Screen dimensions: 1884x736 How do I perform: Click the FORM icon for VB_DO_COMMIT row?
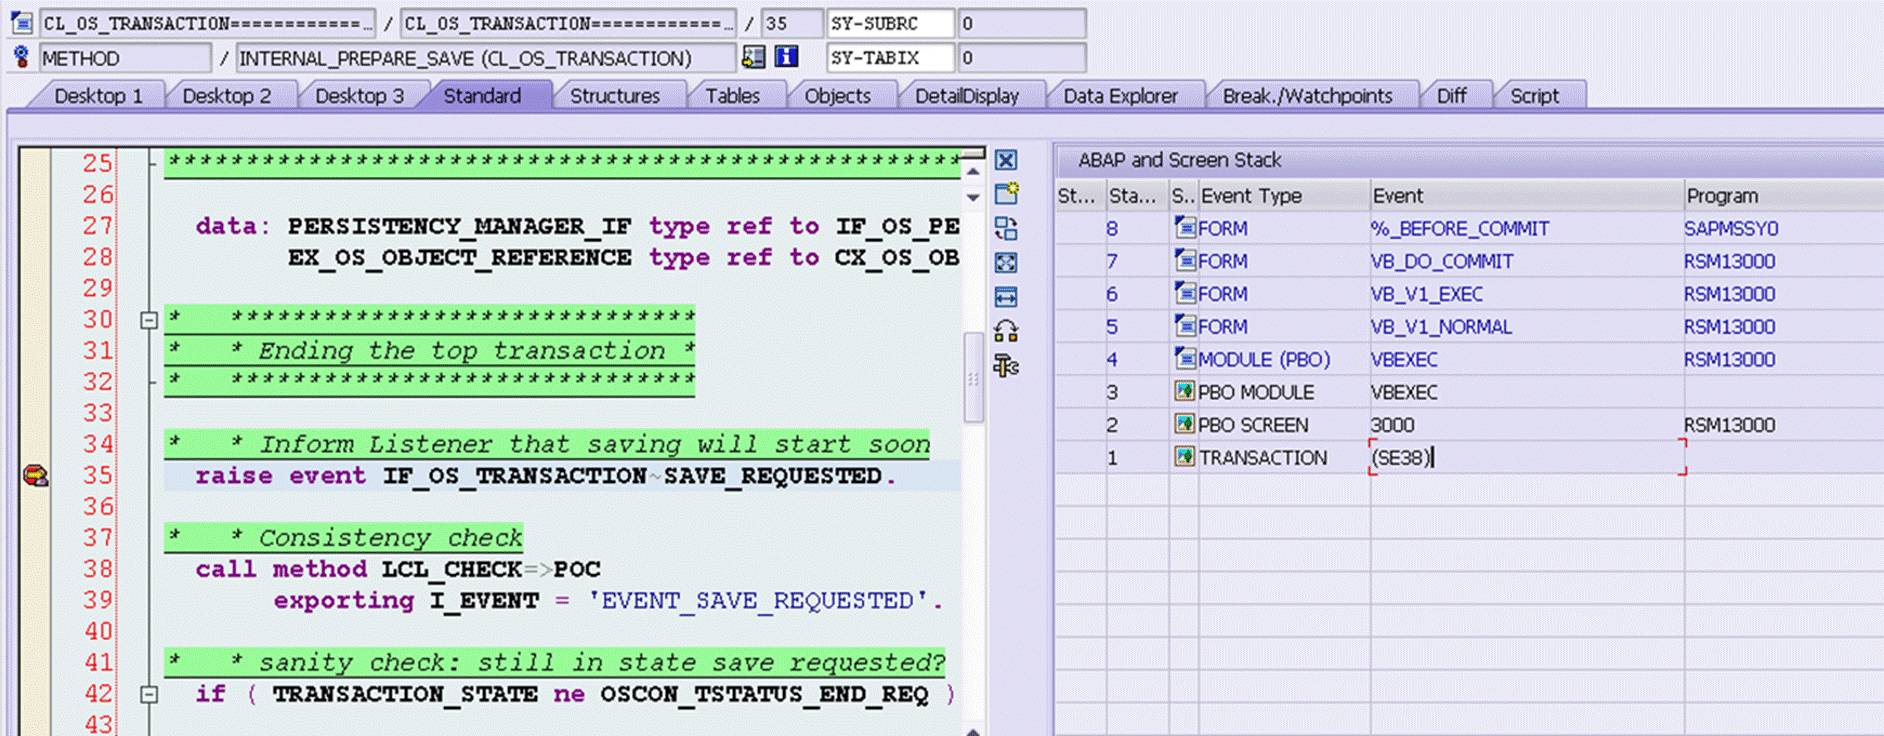1185,261
